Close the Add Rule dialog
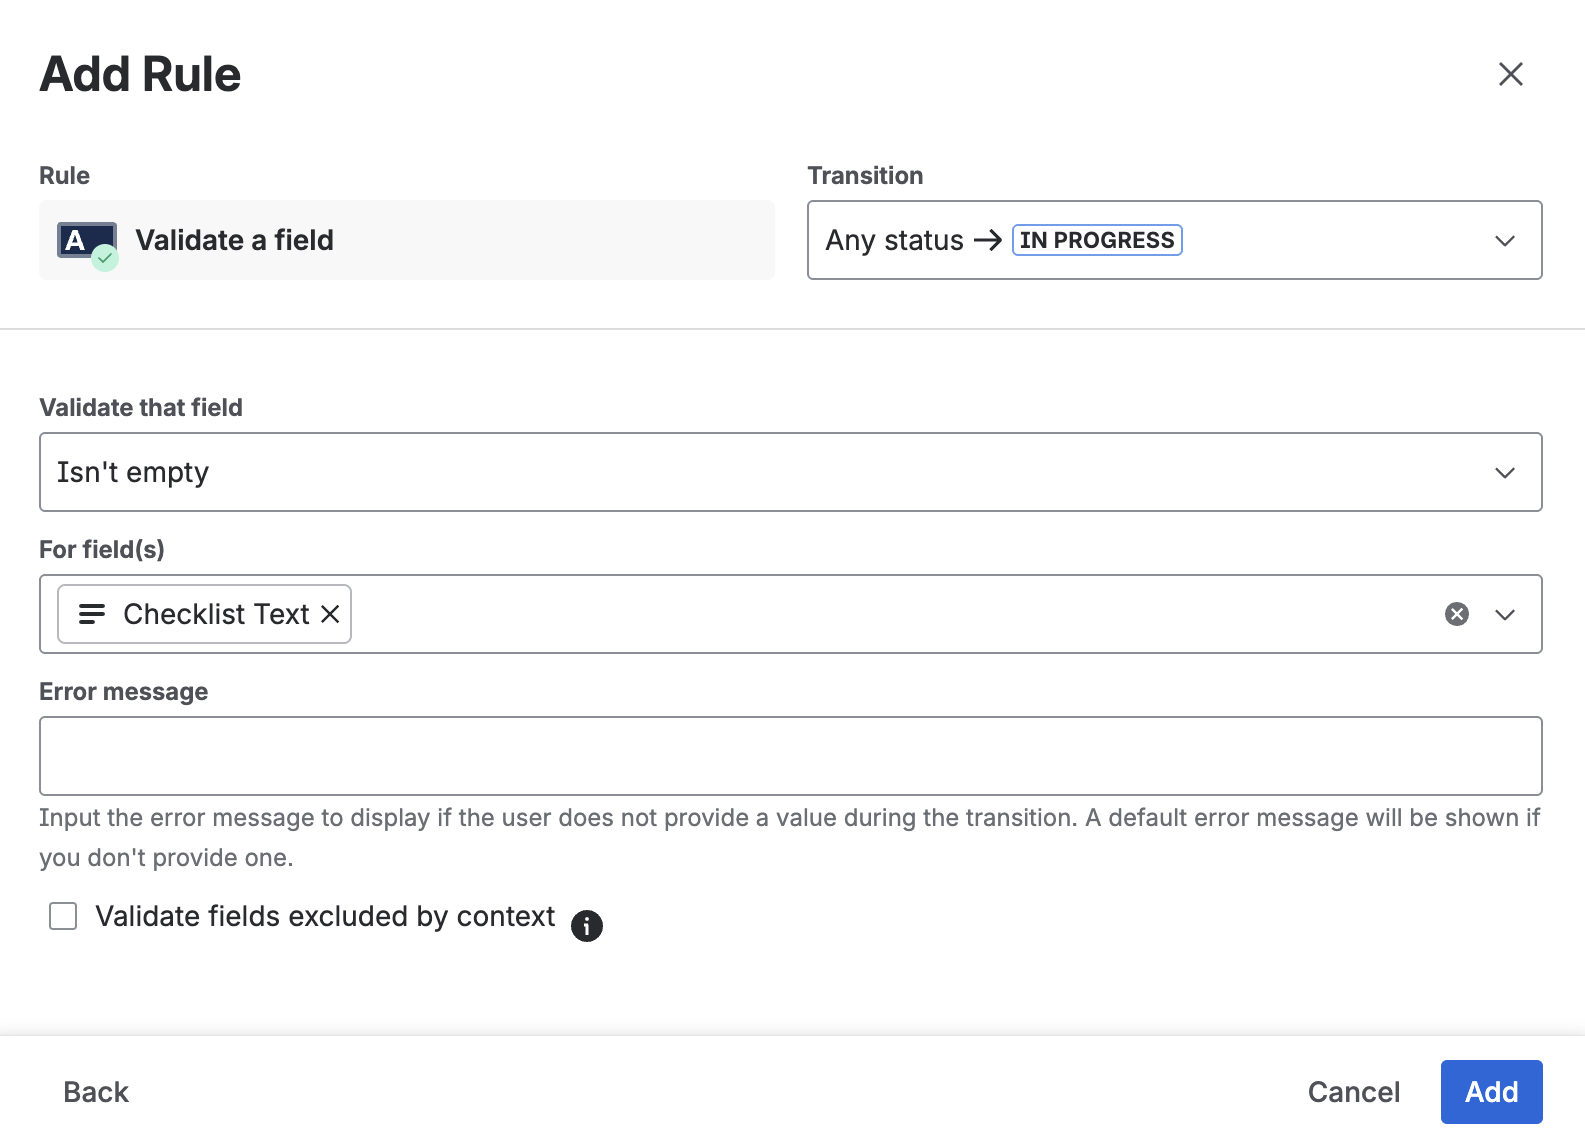This screenshot has width=1585, height=1147. tap(1510, 74)
